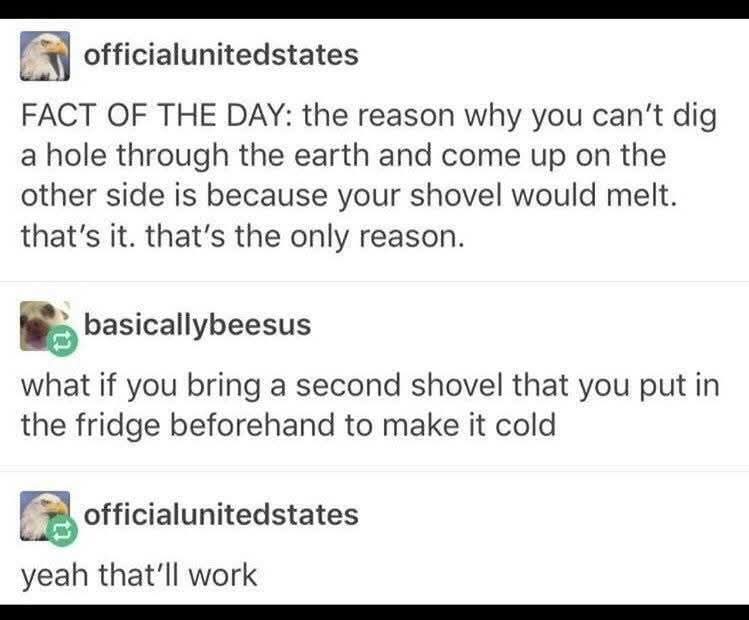Click the line "the fridge beforehand to make it cold"
Image resolution: width=749 pixels, height=620 pixels.
tap(289, 425)
